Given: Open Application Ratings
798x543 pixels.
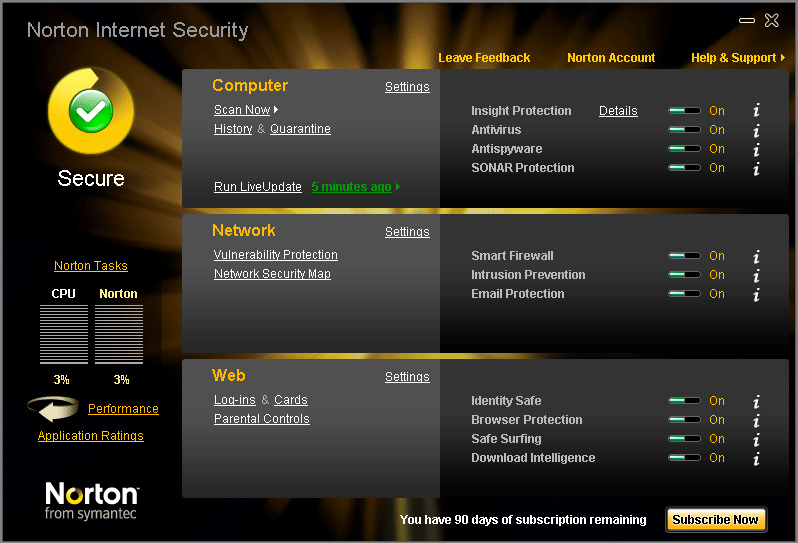Looking at the screenshot, I should 91,436.
